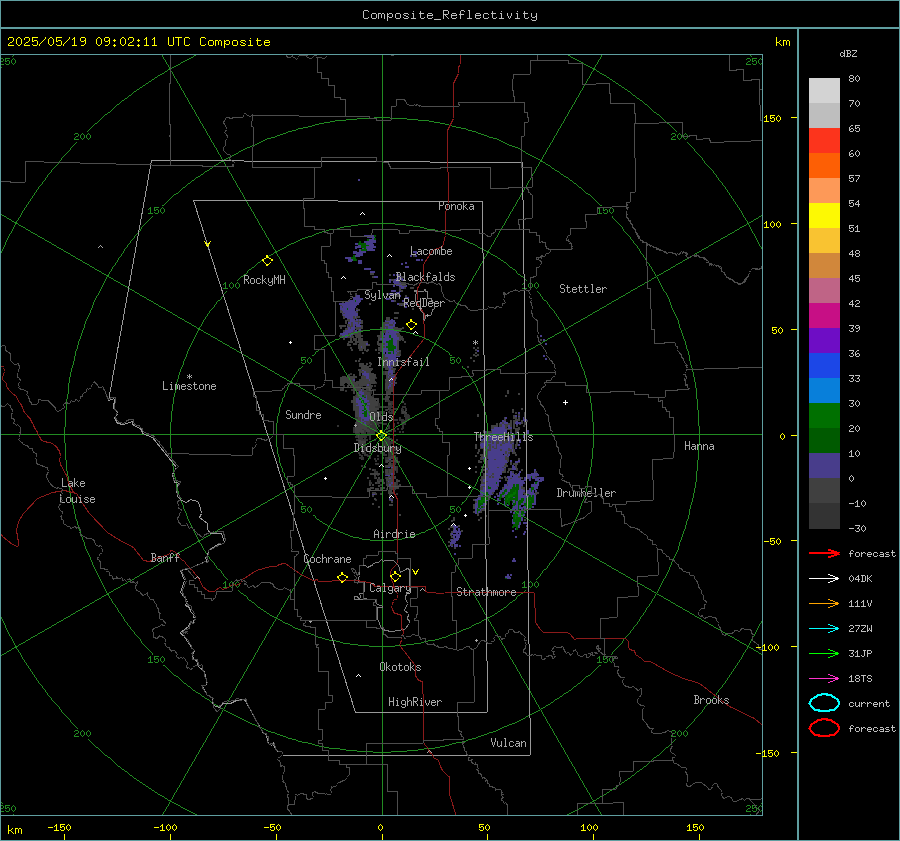This screenshot has width=900, height=841.
Task: Click the Sundre city label
Action: (x=303, y=414)
